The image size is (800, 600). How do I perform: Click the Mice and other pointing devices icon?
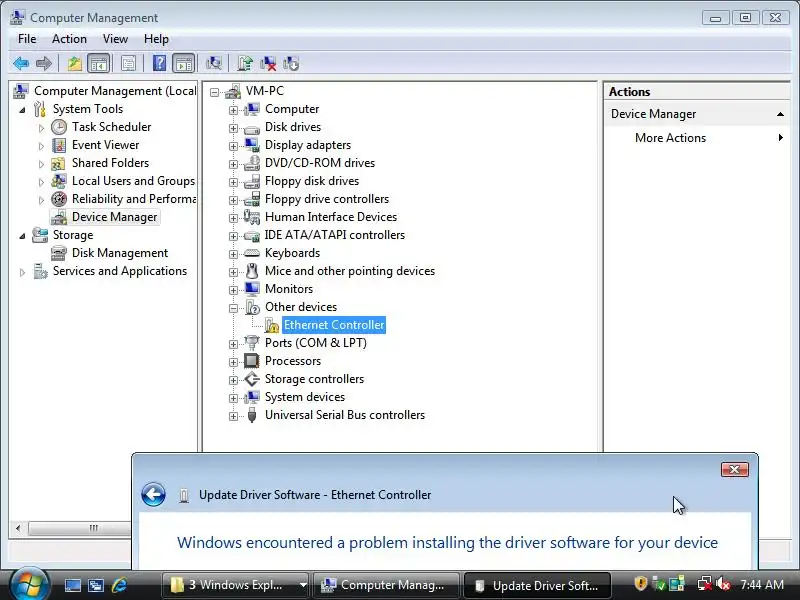click(252, 271)
